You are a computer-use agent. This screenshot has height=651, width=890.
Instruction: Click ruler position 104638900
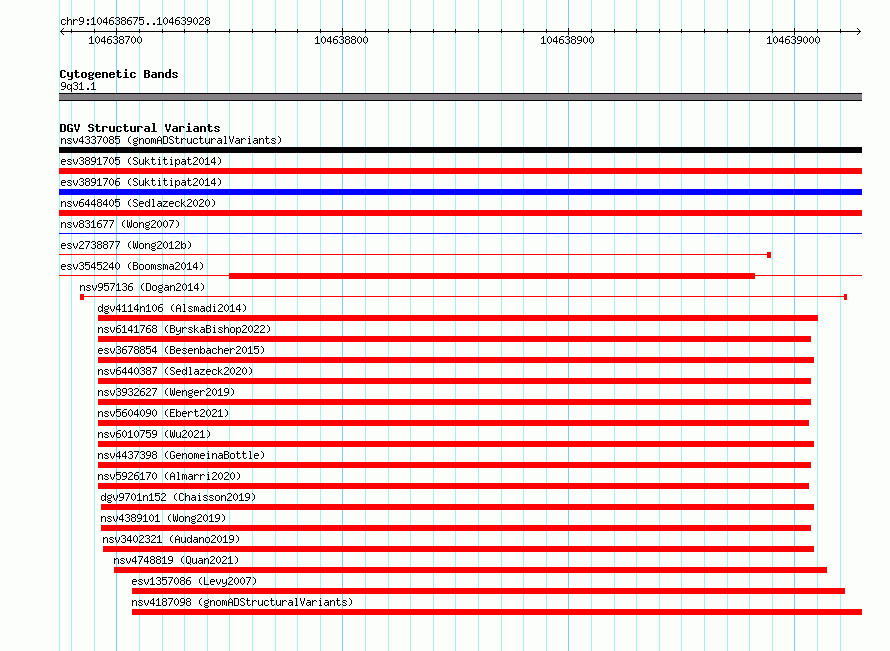pos(567,40)
